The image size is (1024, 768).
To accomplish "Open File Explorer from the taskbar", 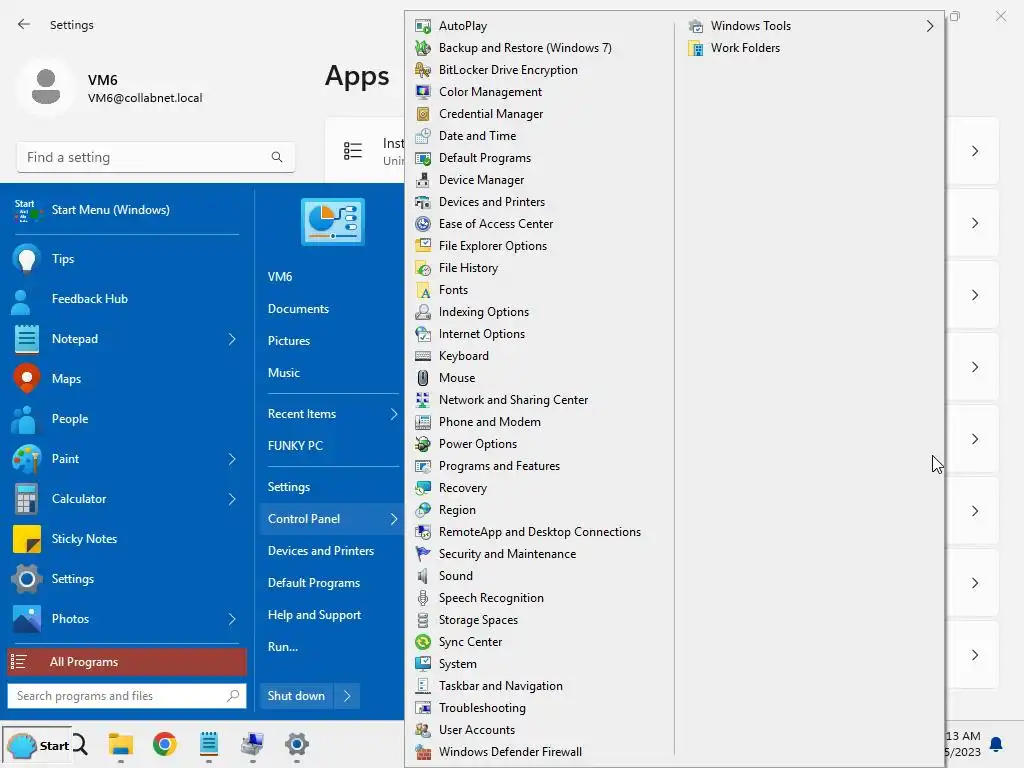I will pyautogui.click(x=121, y=744).
